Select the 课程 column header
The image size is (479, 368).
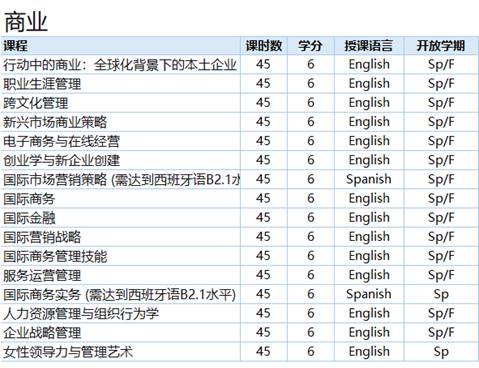tap(120, 45)
